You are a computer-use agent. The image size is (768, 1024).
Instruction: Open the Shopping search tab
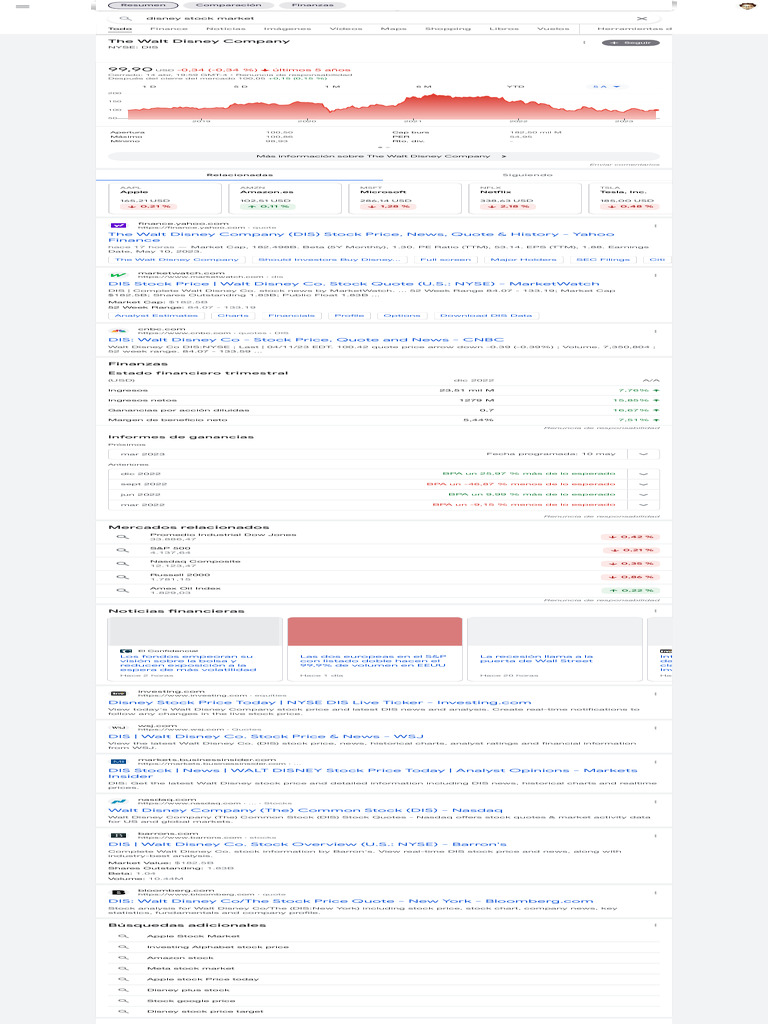[448, 29]
